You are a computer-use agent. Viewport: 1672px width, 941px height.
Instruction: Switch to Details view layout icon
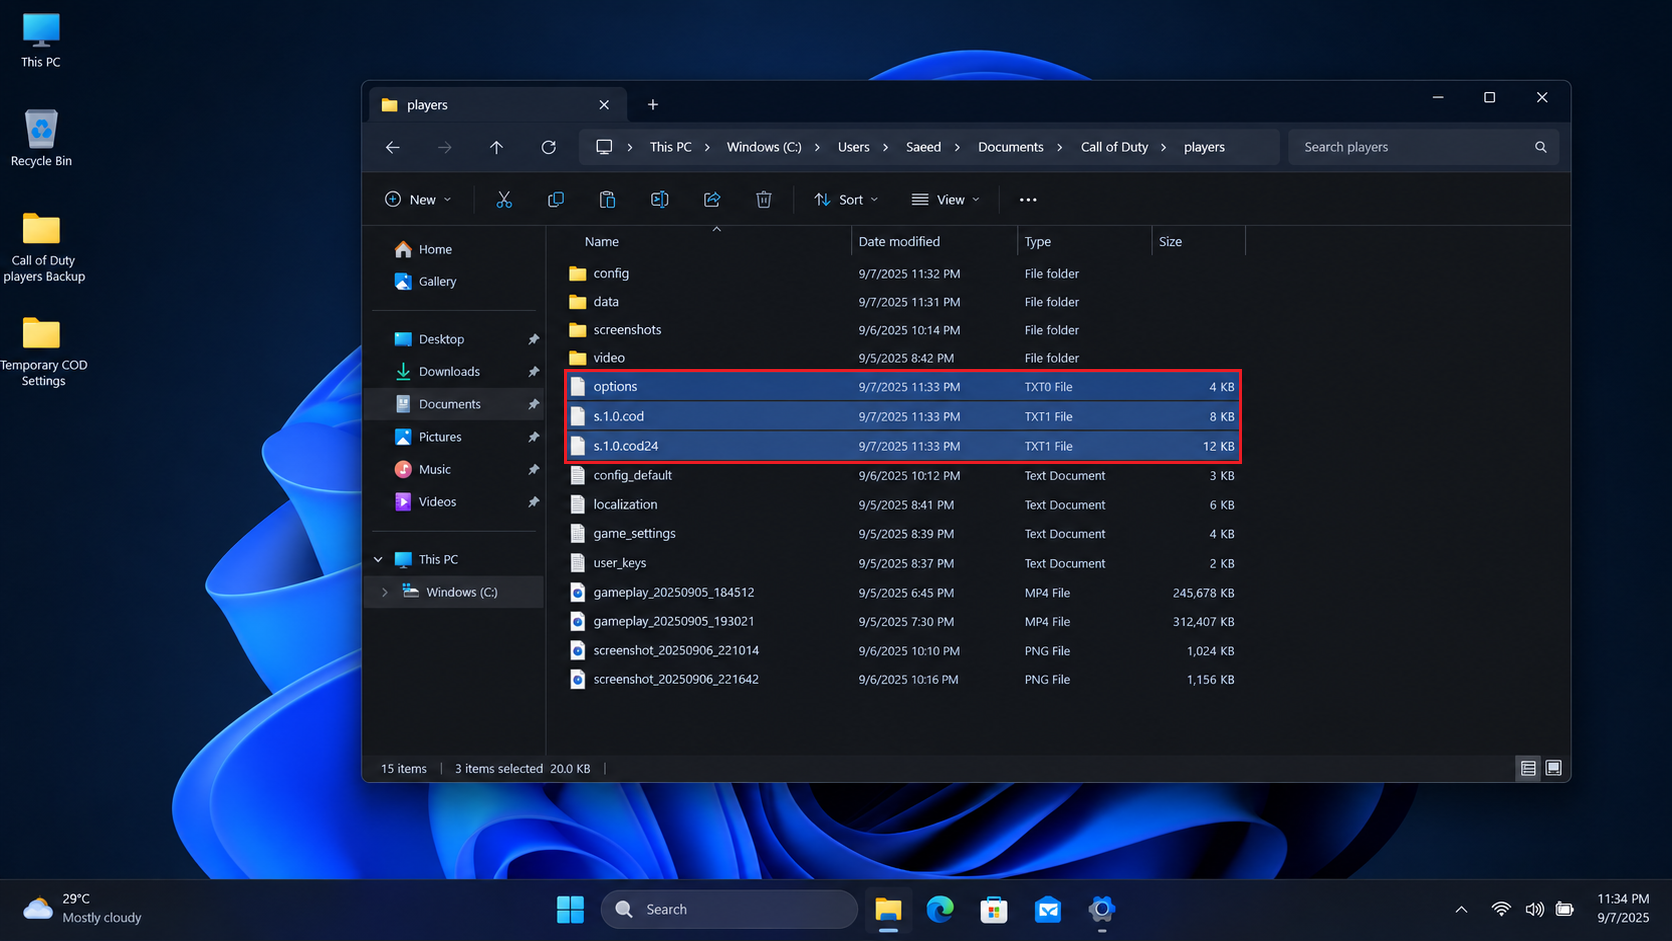pyautogui.click(x=1528, y=768)
